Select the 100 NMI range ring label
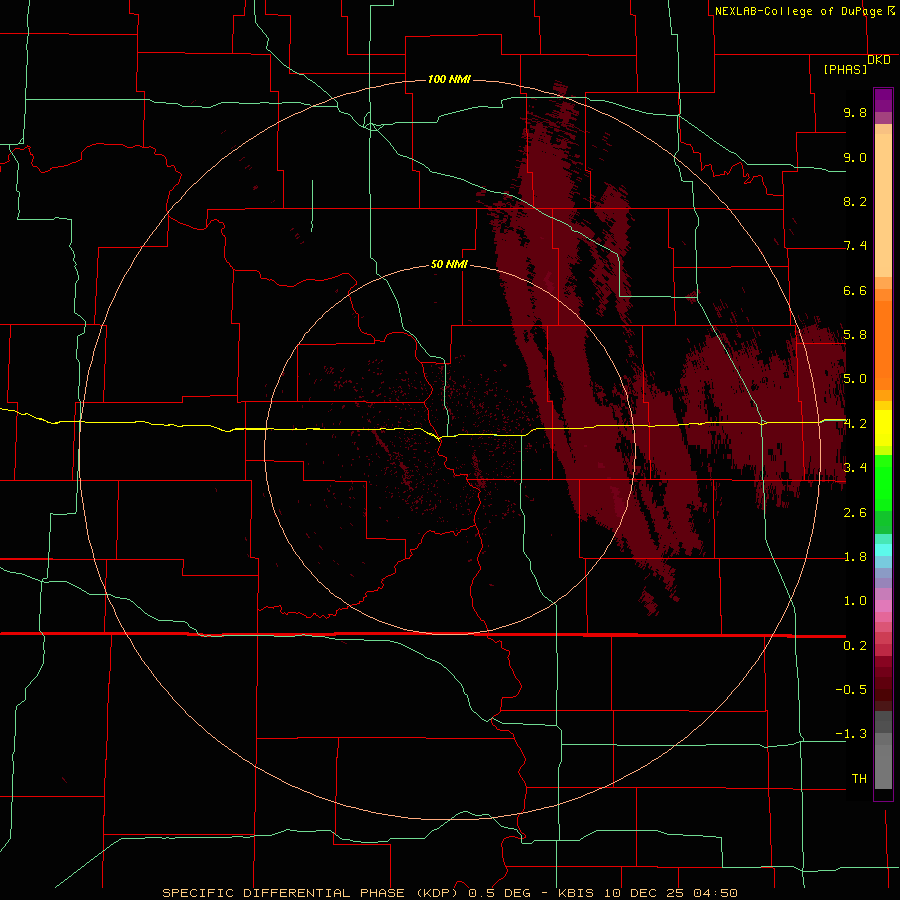Viewport: 900px width, 900px height. [449, 79]
